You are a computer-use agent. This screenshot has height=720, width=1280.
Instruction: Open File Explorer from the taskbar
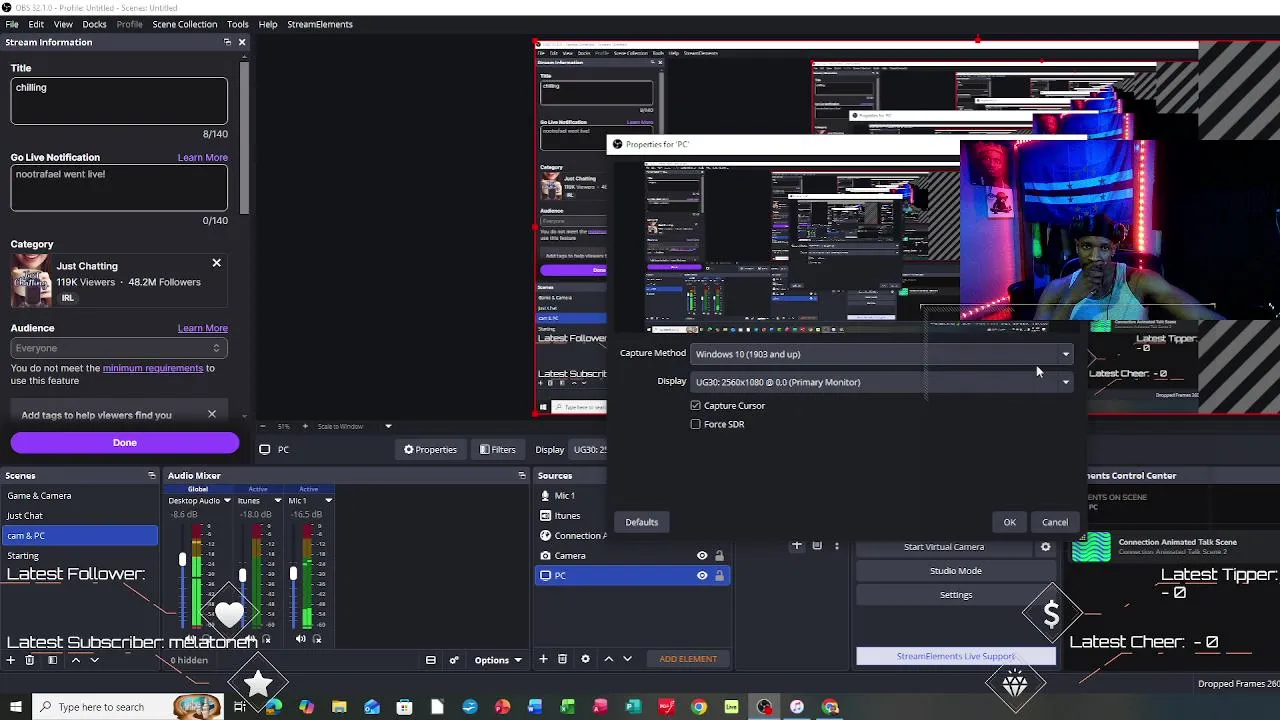click(x=339, y=707)
